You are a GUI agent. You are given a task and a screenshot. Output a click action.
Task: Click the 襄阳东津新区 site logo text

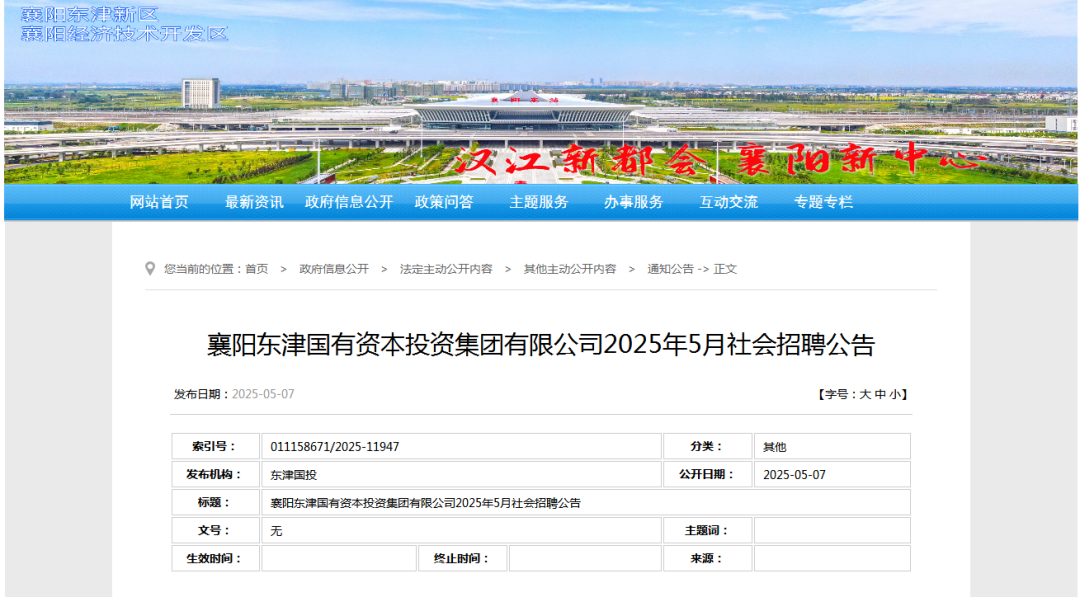point(90,14)
